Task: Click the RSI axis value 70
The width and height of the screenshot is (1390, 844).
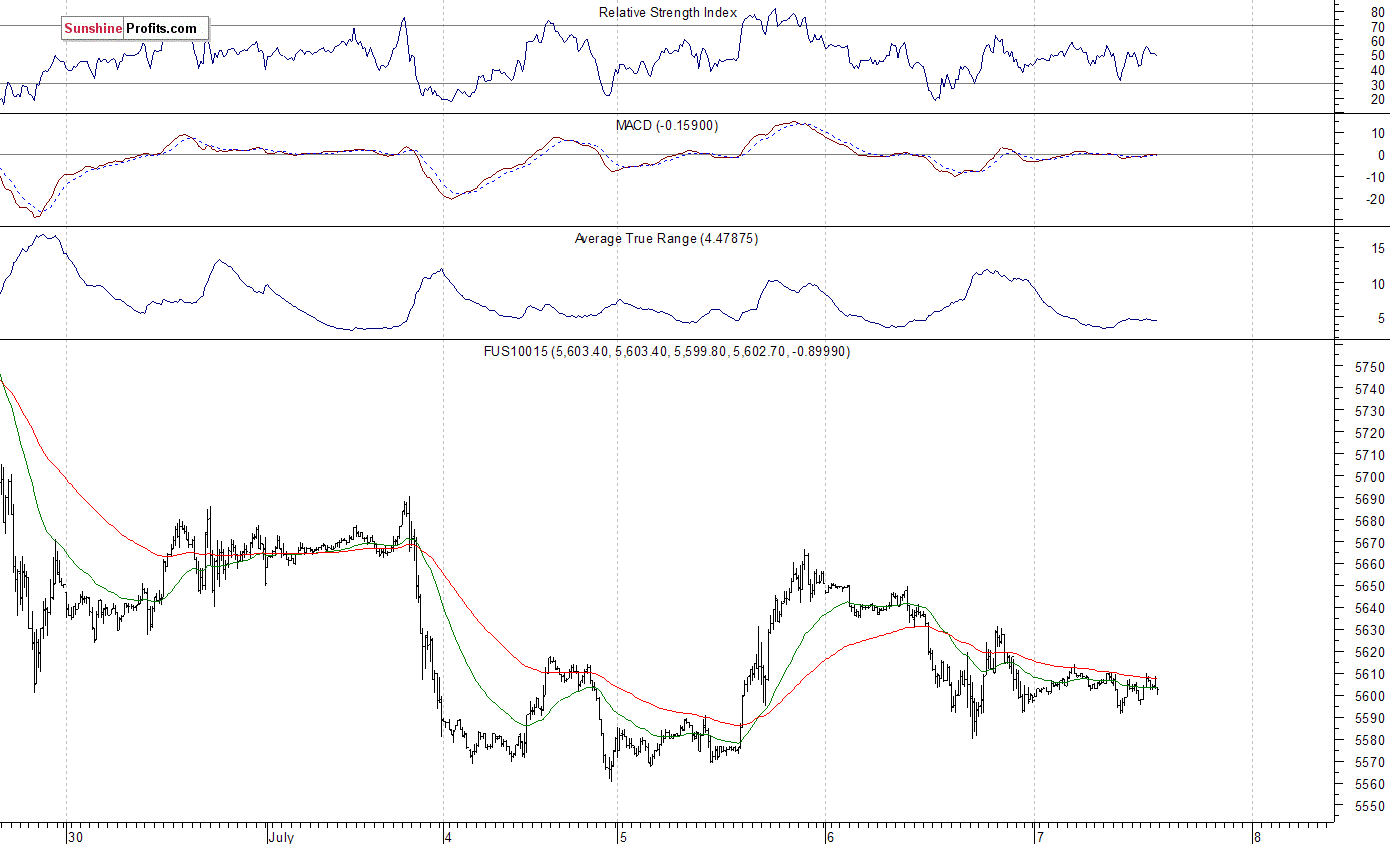Action: click(1378, 26)
